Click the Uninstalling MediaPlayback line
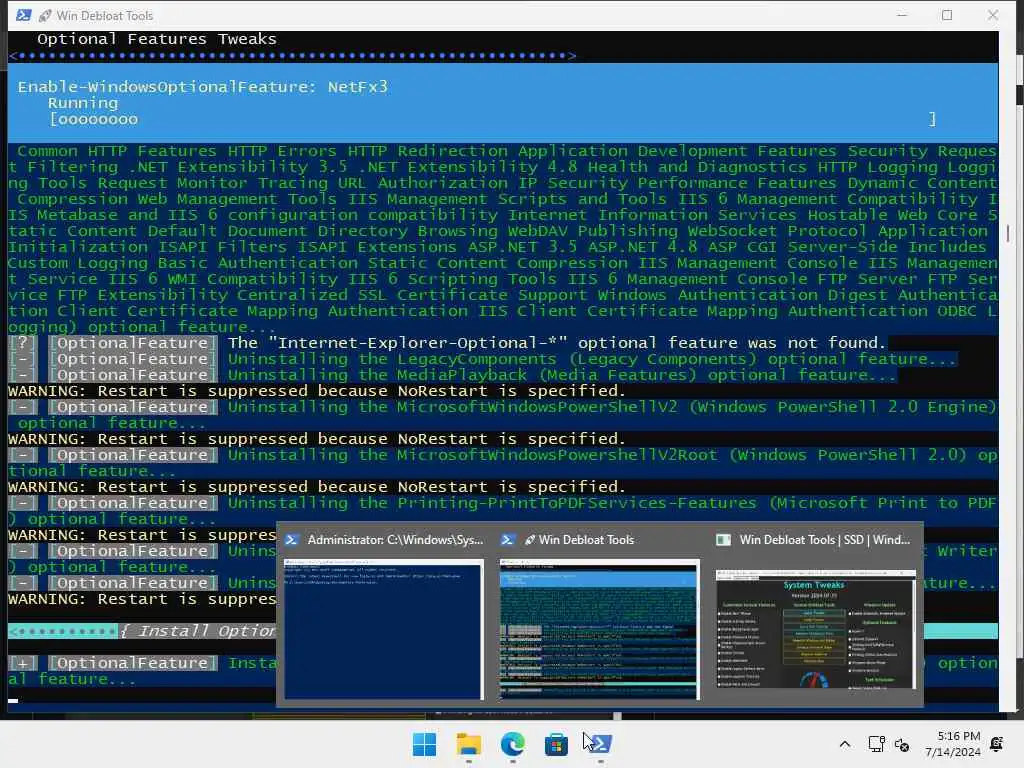 point(562,375)
